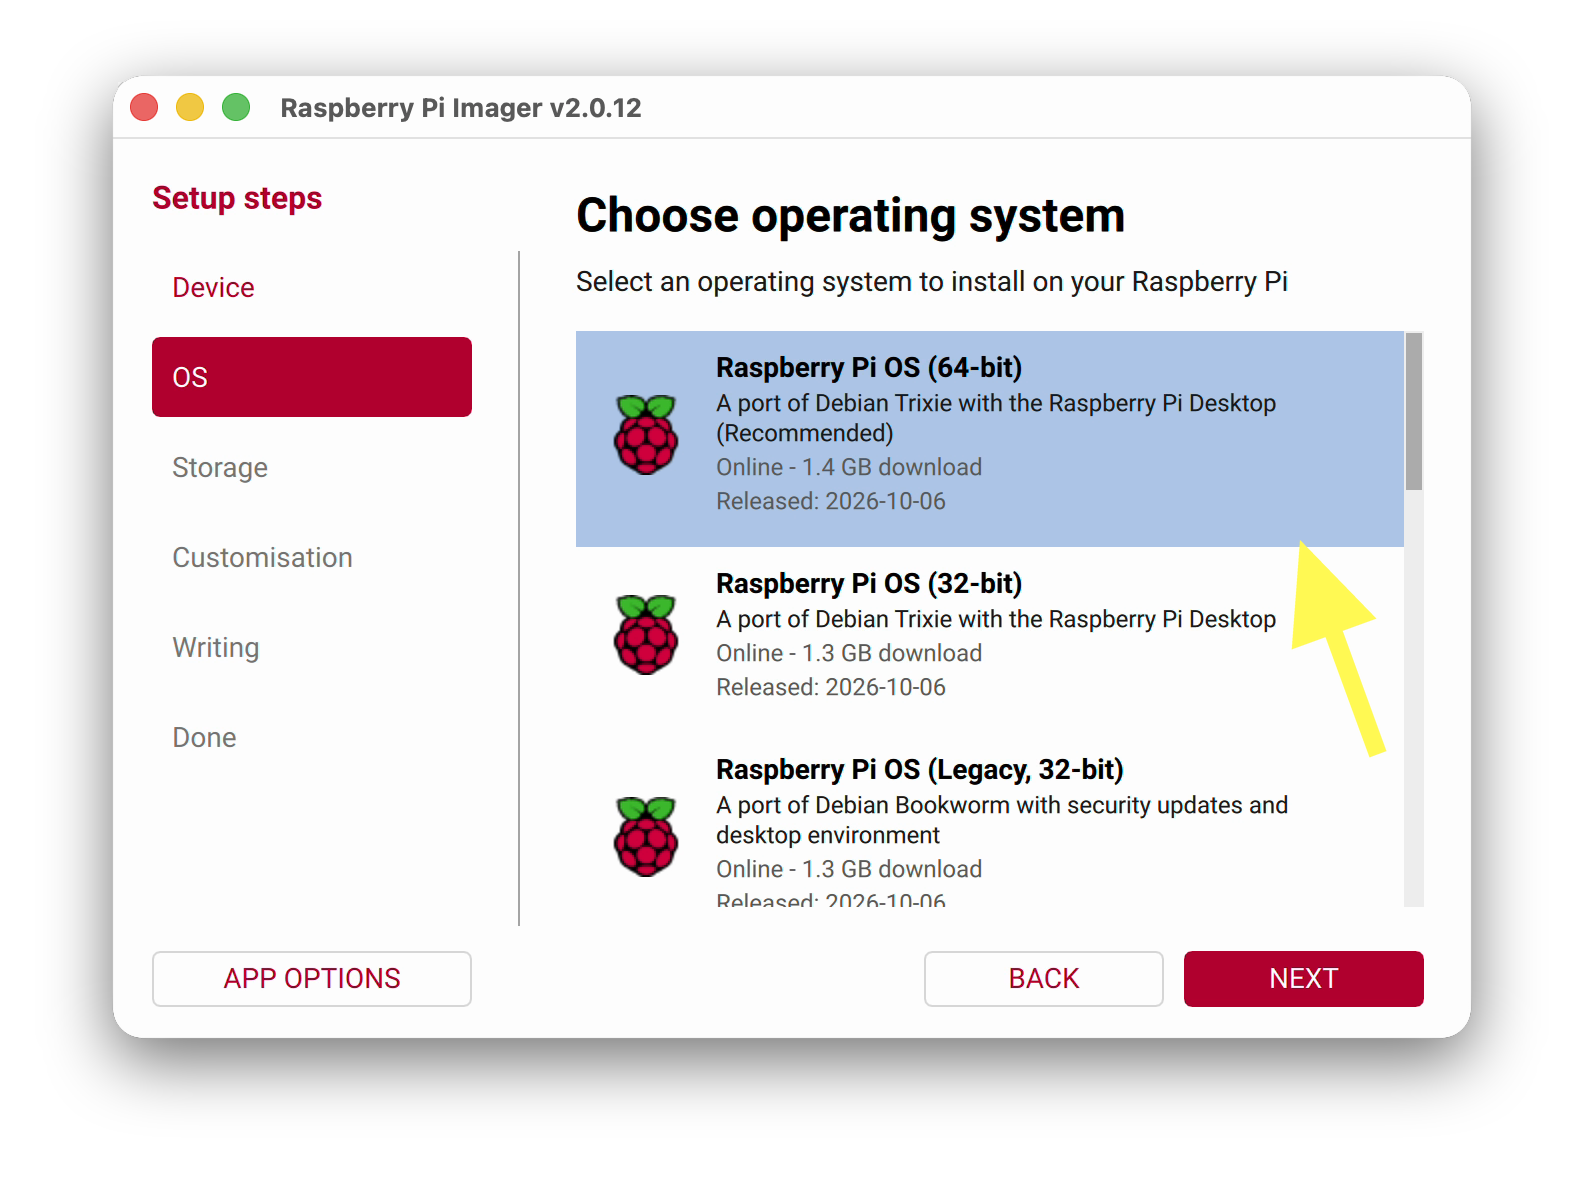Minimize the Imager window with yellow button
This screenshot has width=1584, height=1187.
pyautogui.click(x=190, y=107)
